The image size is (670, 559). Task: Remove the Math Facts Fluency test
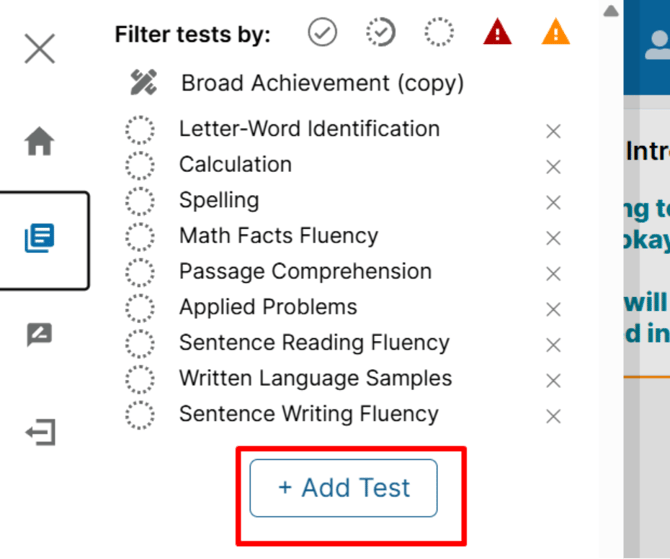(x=553, y=238)
